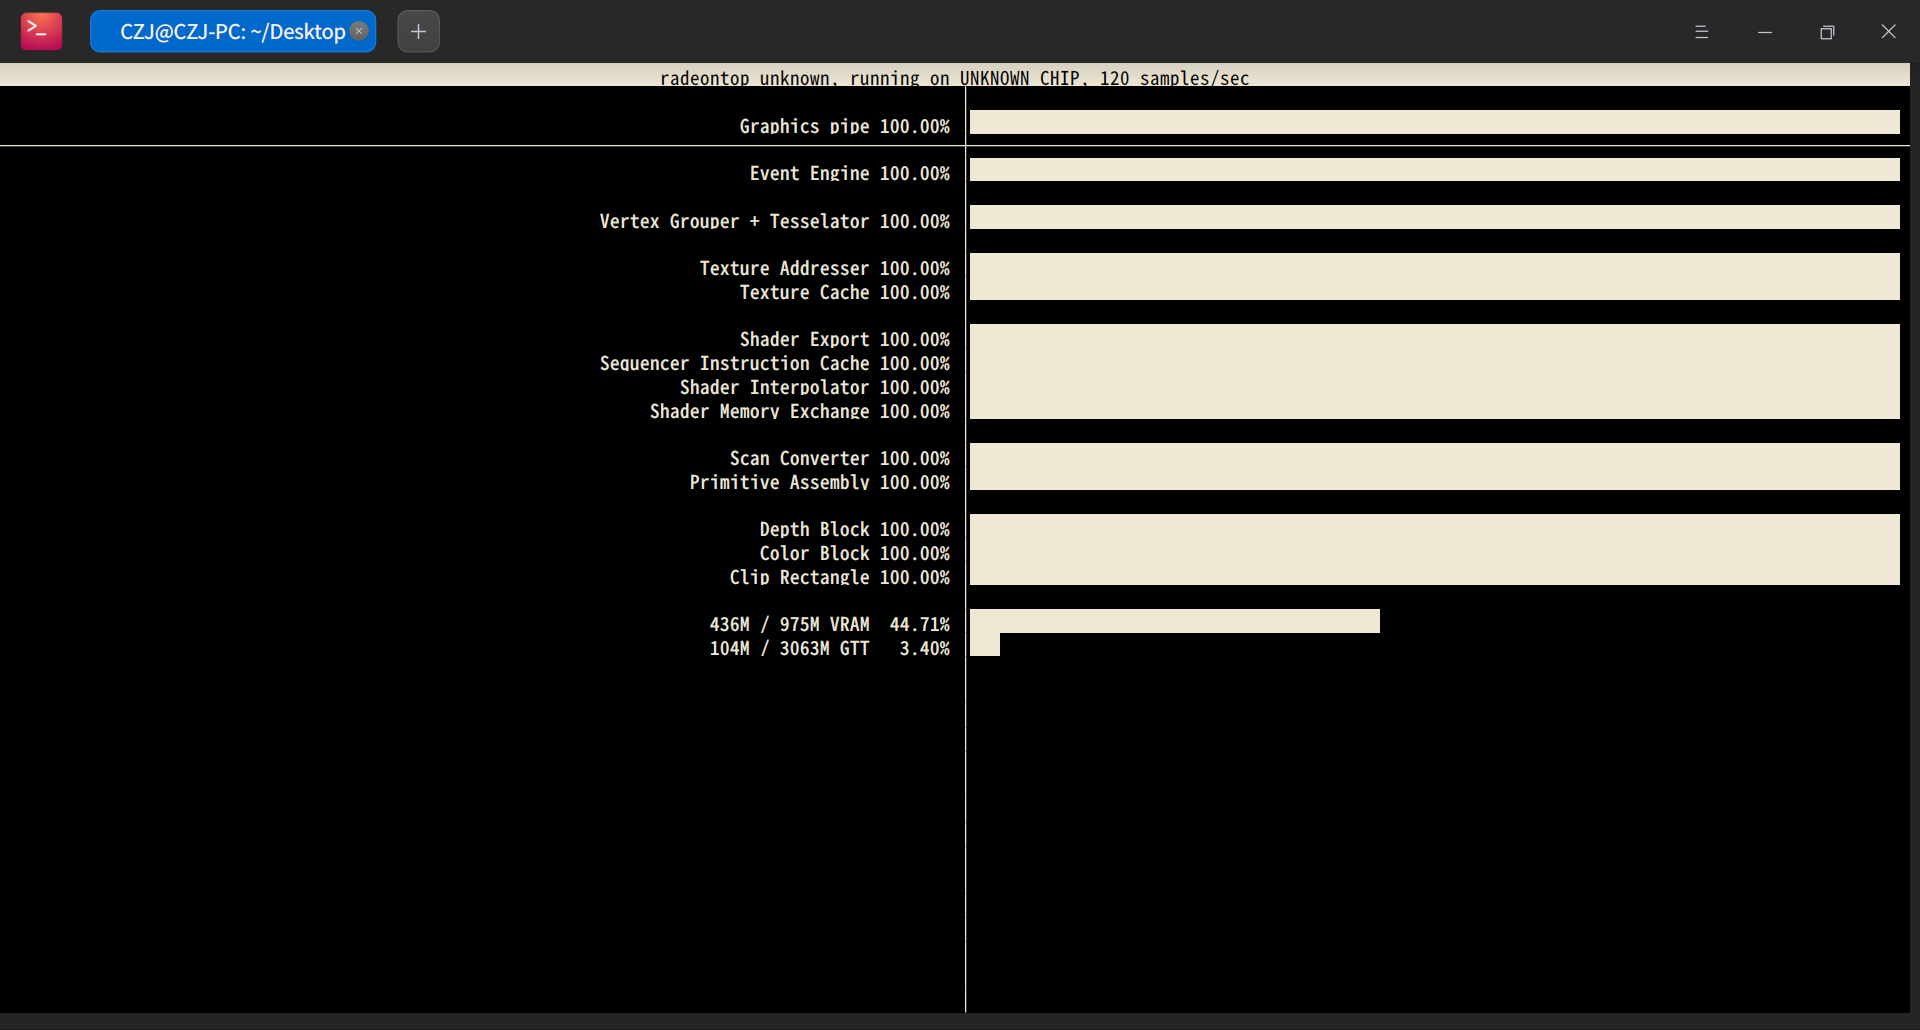The image size is (1920, 1030).
Task: Click the Windows Terminal app icon
Action: click(40, 31)
